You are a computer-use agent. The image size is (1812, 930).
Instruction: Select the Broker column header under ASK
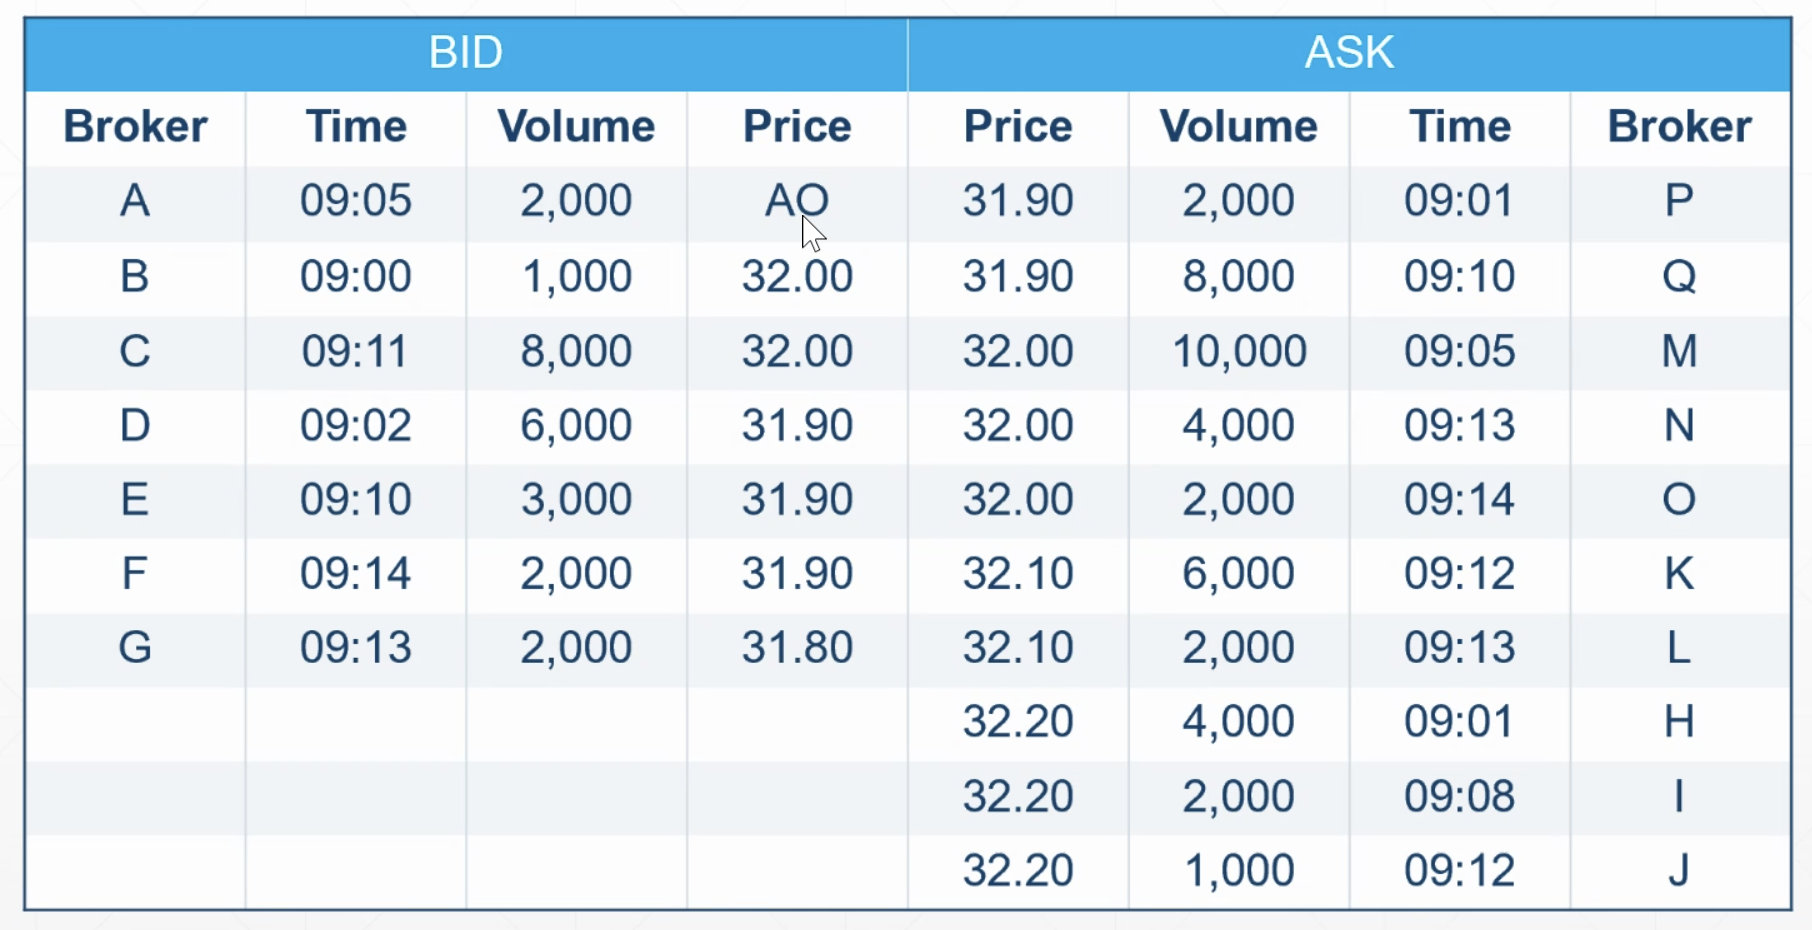coord(1679,127)
